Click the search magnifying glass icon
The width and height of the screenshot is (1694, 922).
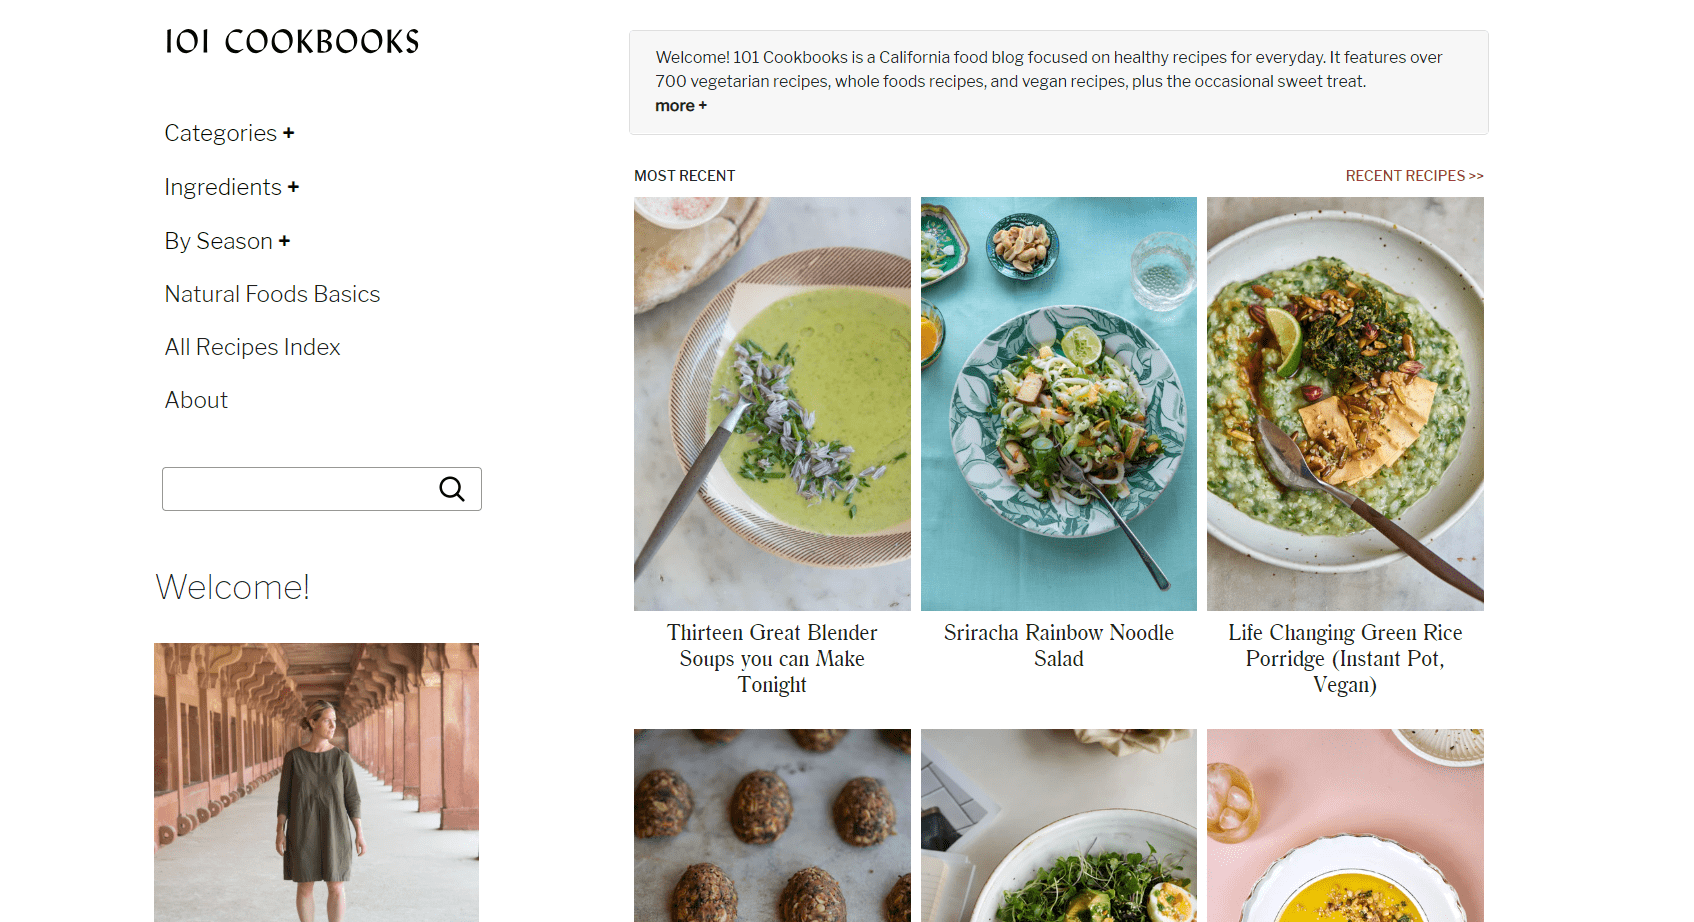tap(452, 489)
